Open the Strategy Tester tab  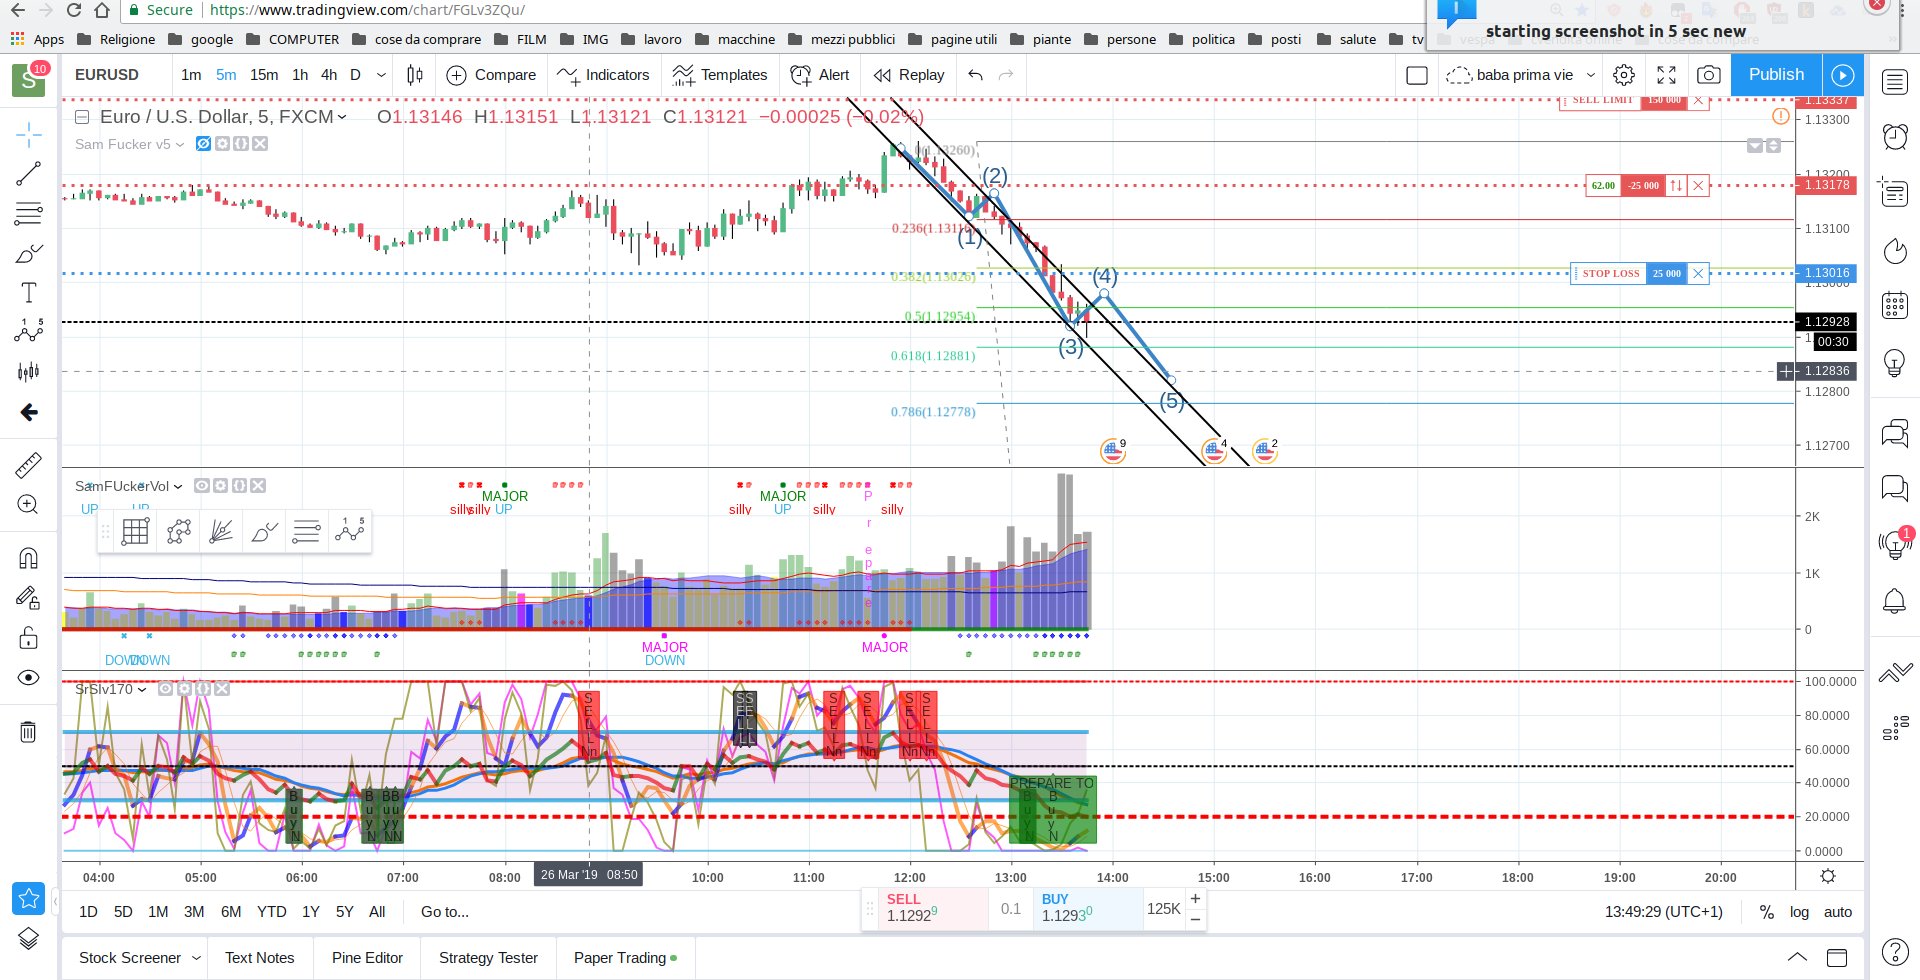(x=488, y=958)
